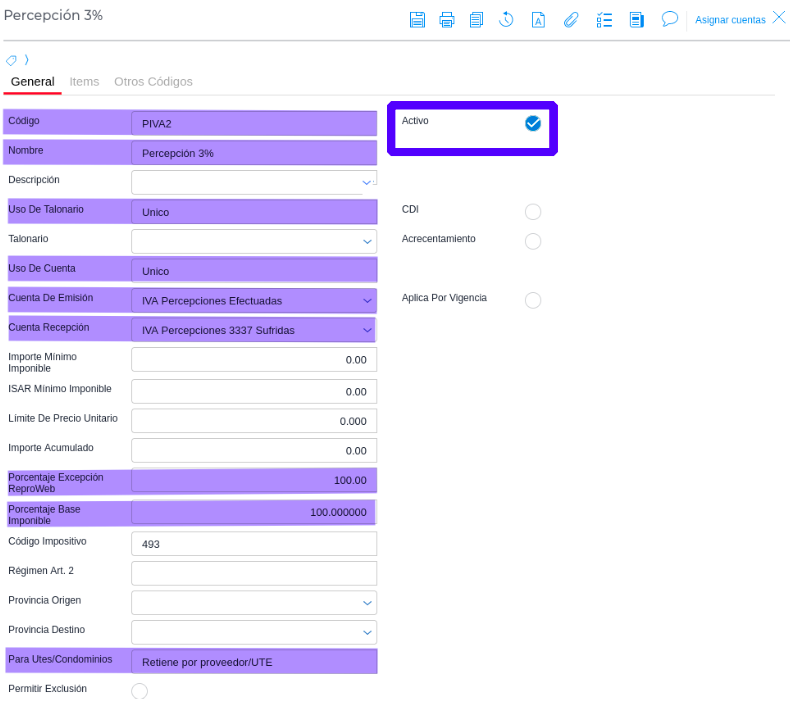Click the save floppy disk icon
This screenshot has height=705, width=790.
417,20
